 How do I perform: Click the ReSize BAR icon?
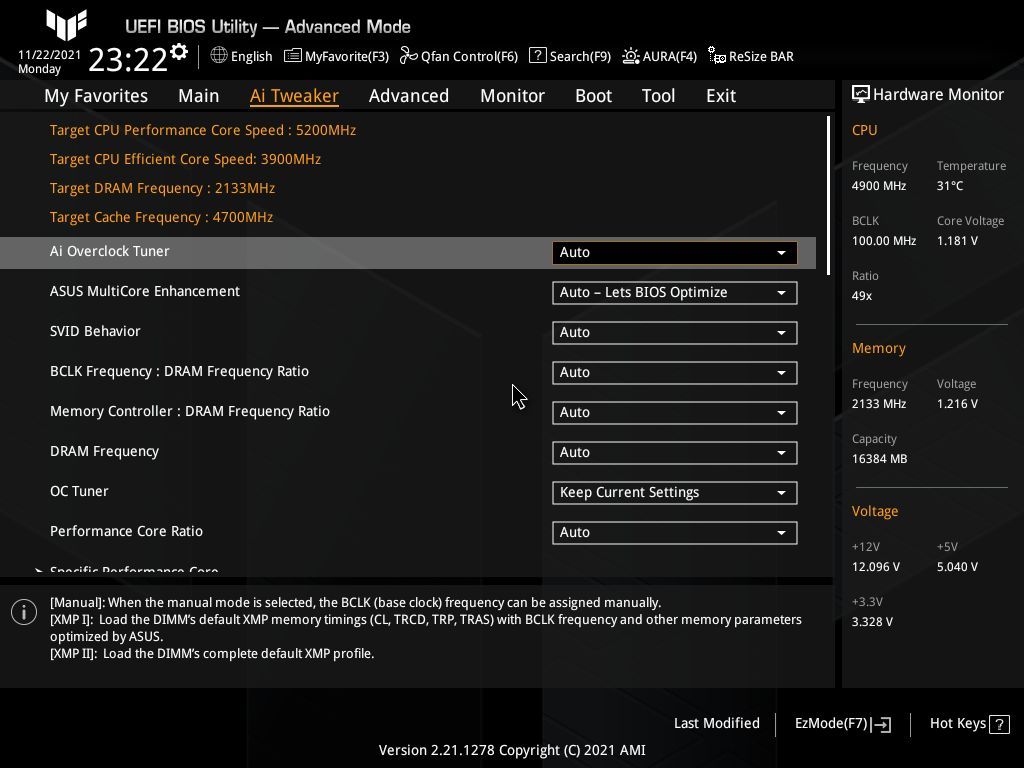(x=716, y=56)
